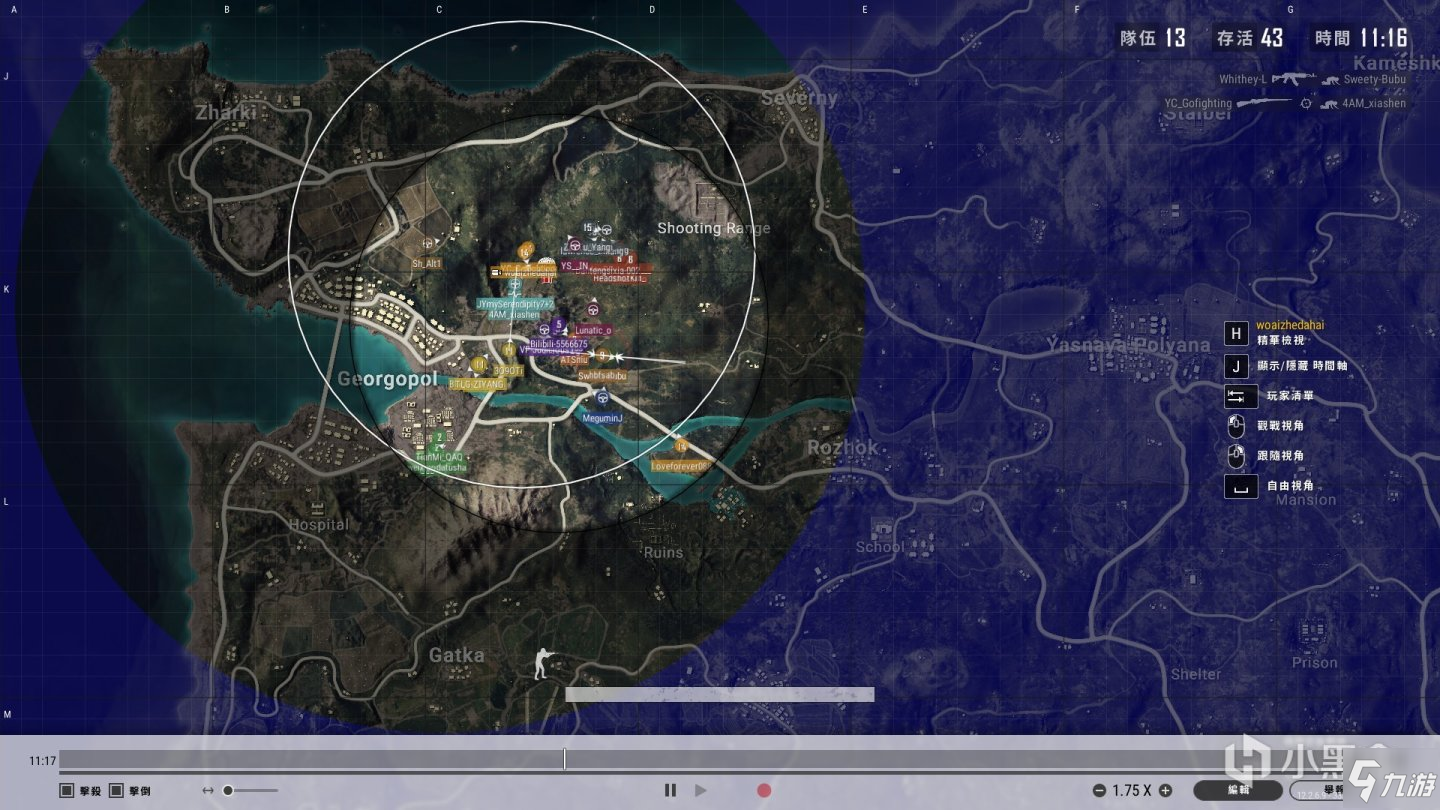Viewport: 1440px width, 810px height.
Task: Click the Sh_Alt1 player label
Action: (427, 264)
